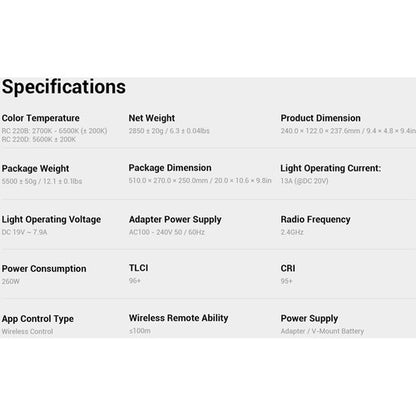Click the Specifications heading

64,87
